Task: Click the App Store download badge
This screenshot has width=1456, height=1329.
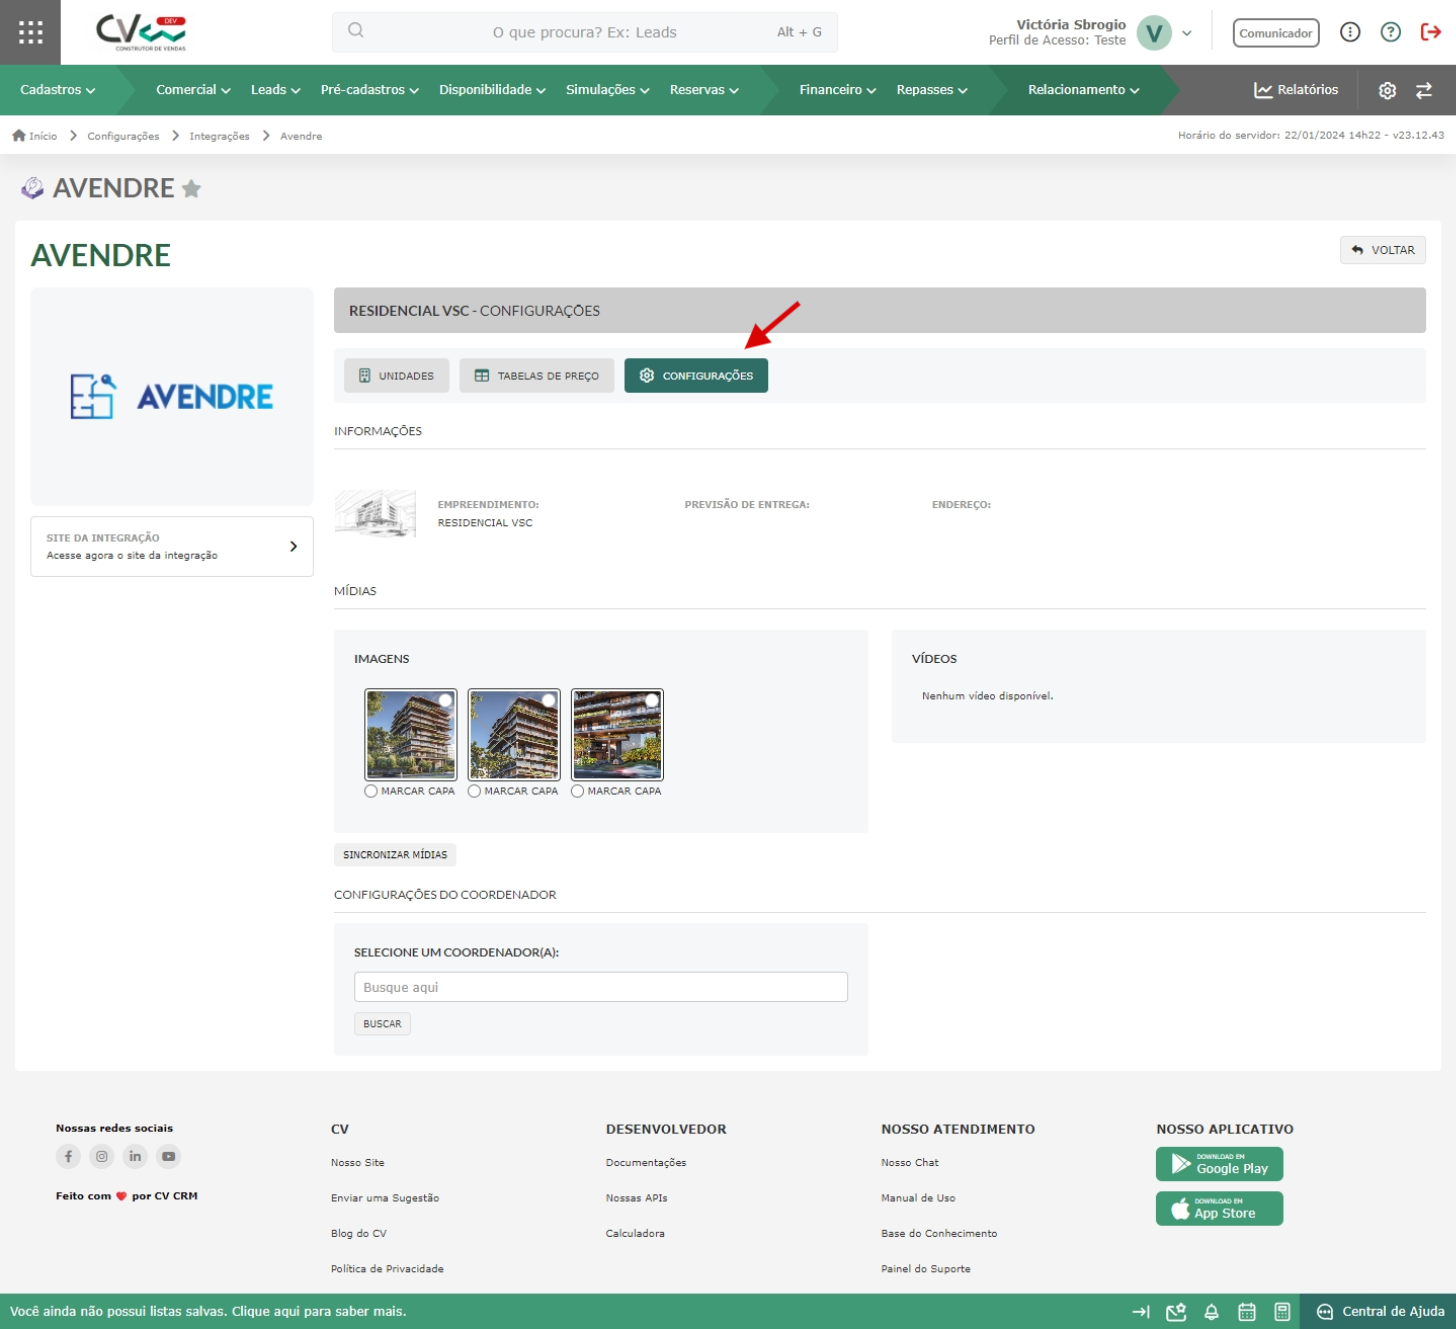Action: 1219,1208
